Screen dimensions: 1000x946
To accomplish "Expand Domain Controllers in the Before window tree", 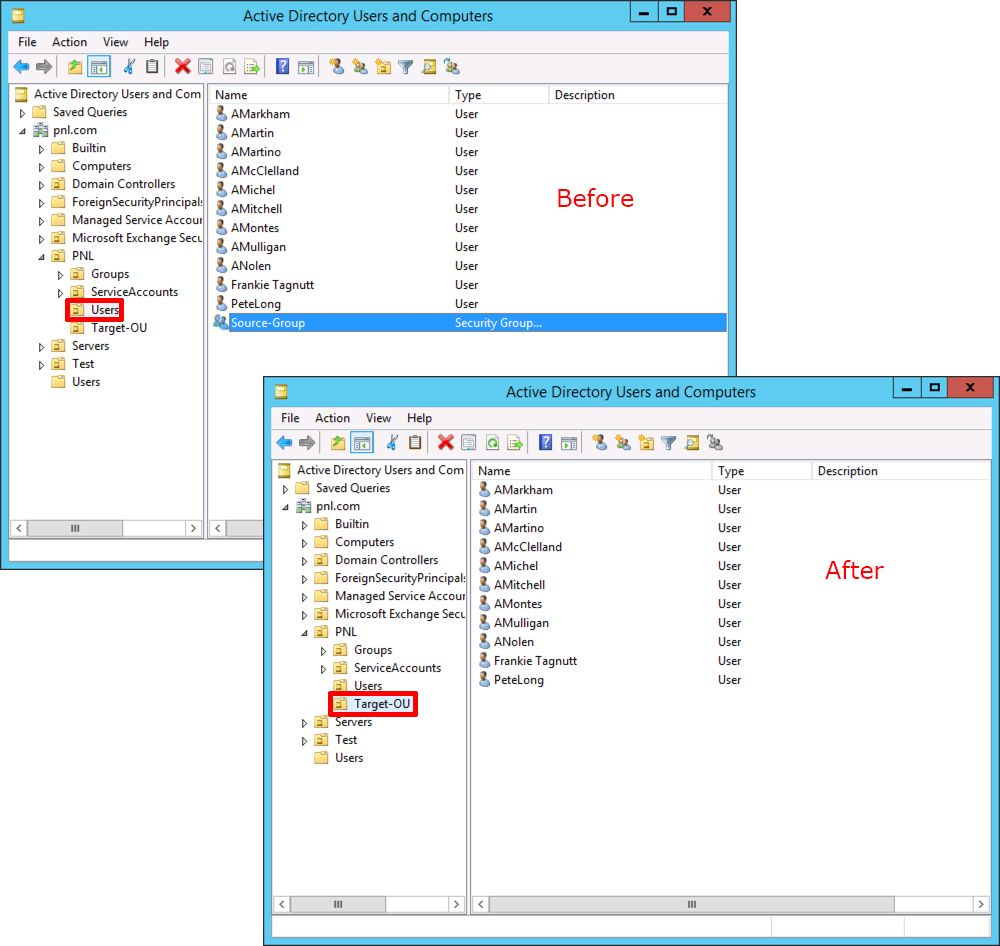I will [42, 185].
